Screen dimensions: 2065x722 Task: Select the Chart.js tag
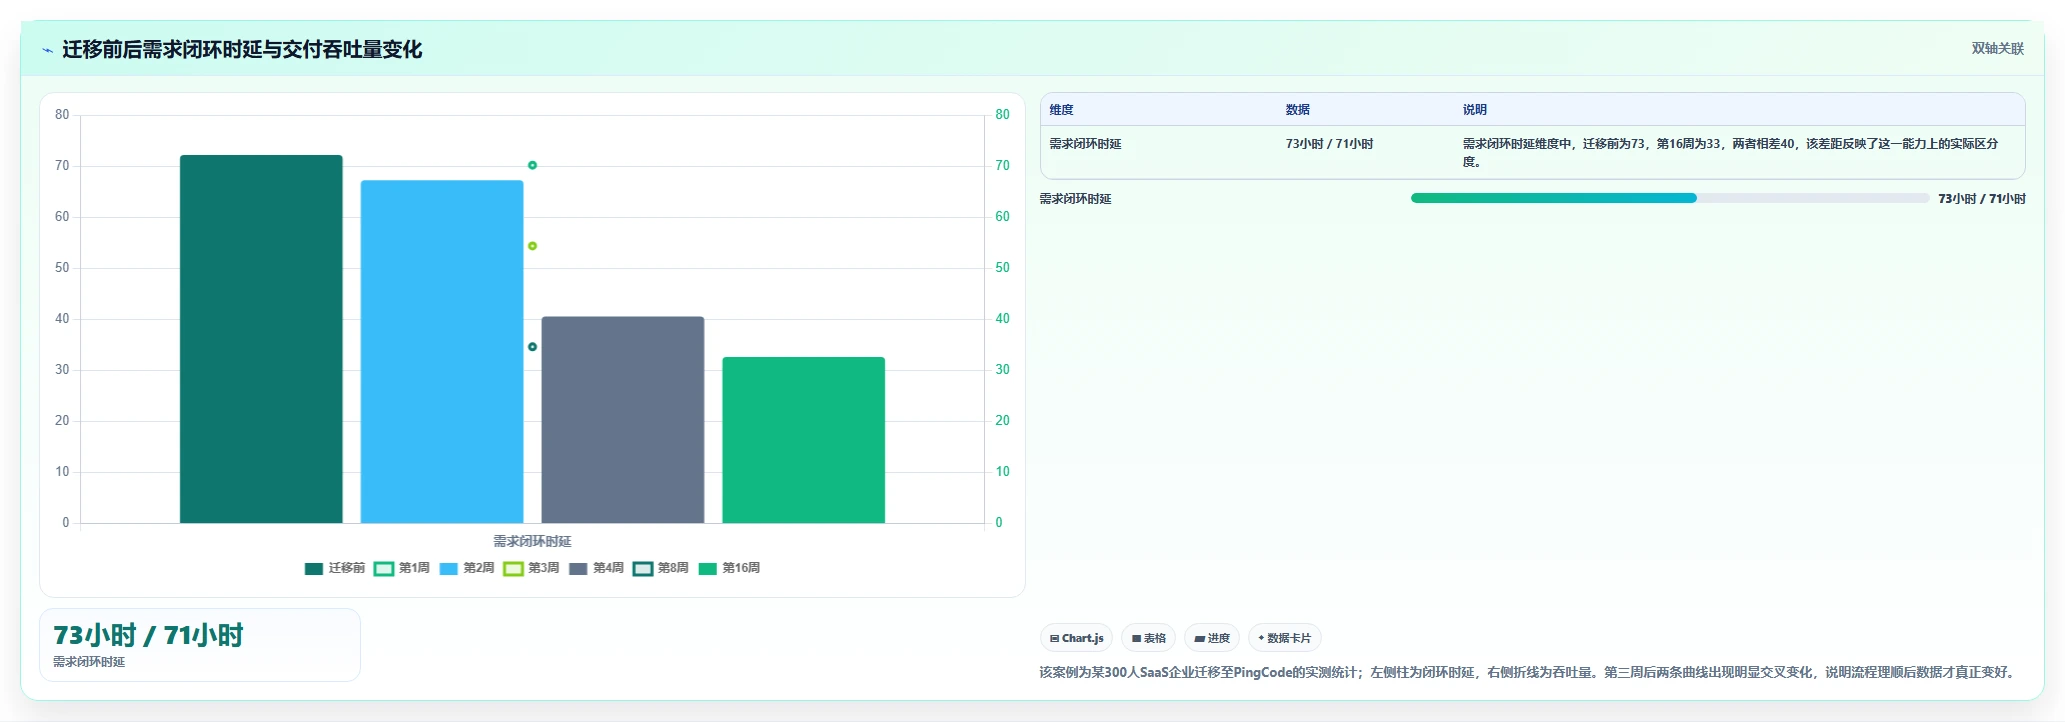[1077, 638]
